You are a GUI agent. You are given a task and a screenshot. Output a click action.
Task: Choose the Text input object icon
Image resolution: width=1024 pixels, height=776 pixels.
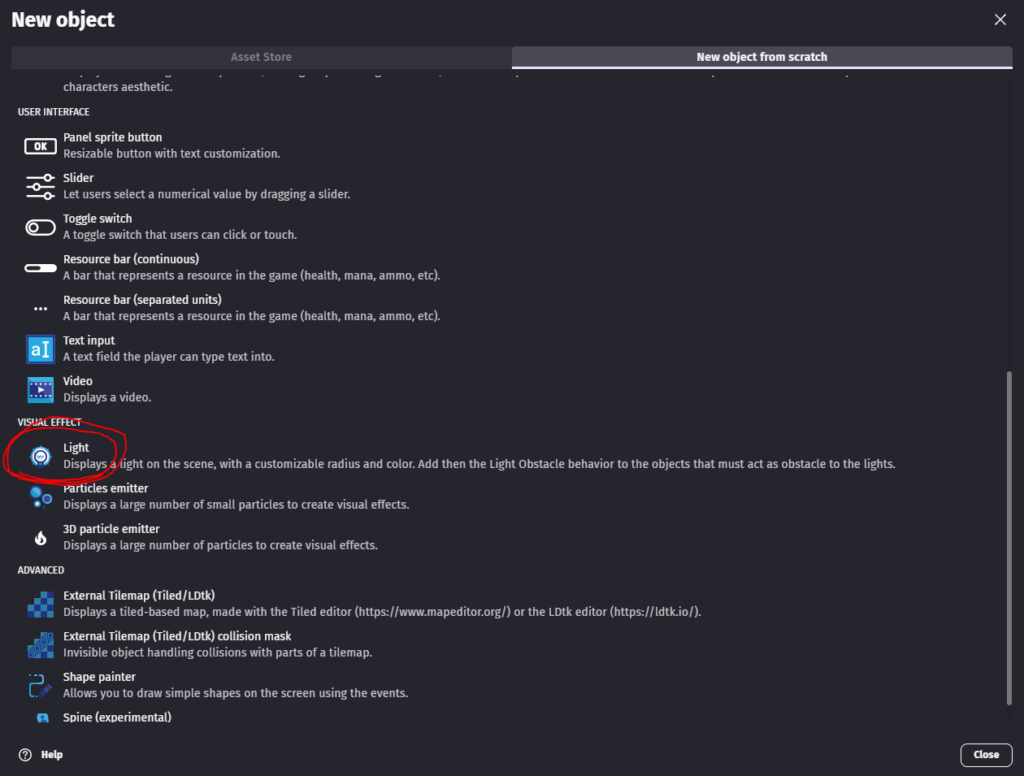coord(40,349)
